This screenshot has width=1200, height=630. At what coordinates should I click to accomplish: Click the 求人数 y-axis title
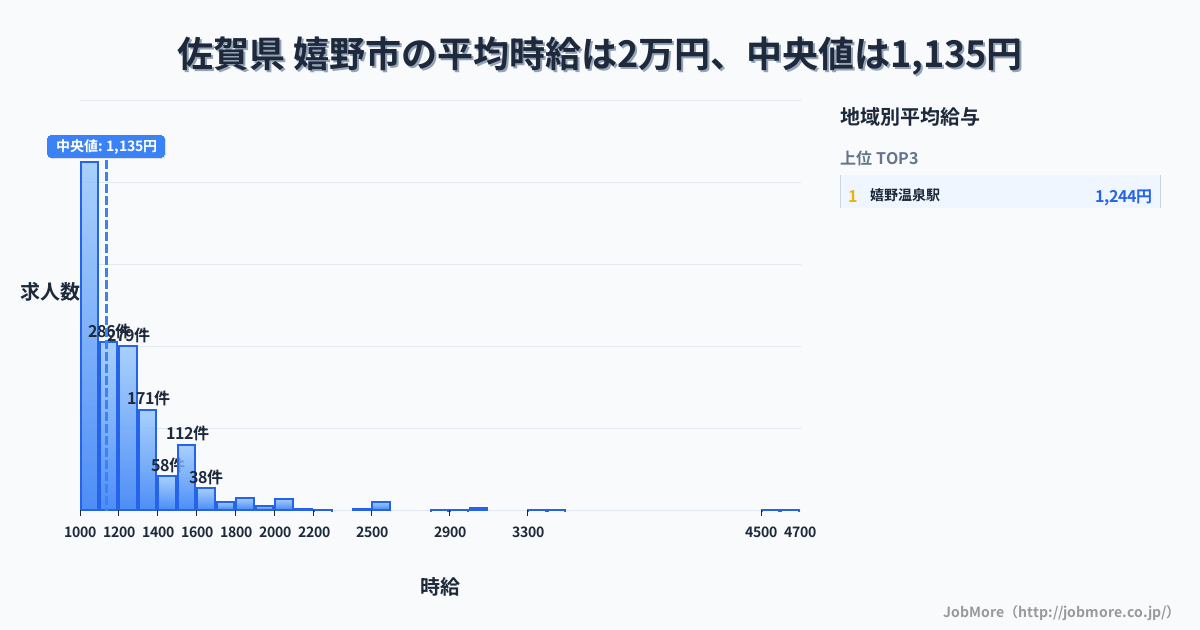[x=50, y=291]
